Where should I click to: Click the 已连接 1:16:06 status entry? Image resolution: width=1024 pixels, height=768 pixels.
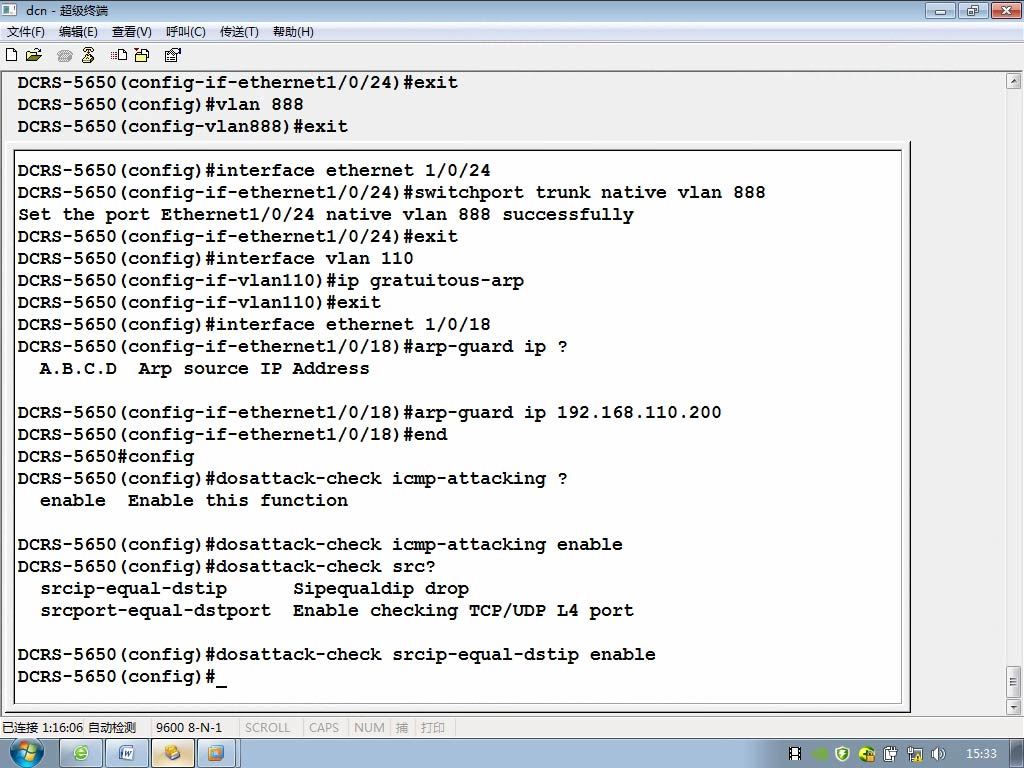click(42, 727)
